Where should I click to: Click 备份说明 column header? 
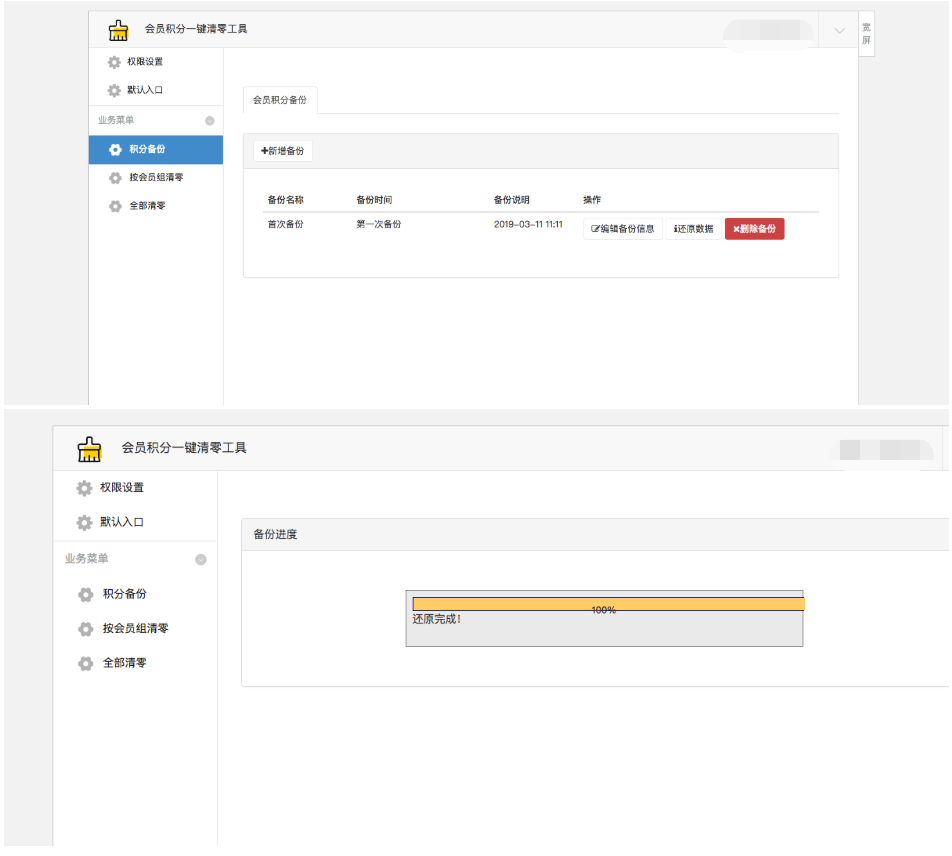(512, 200)
